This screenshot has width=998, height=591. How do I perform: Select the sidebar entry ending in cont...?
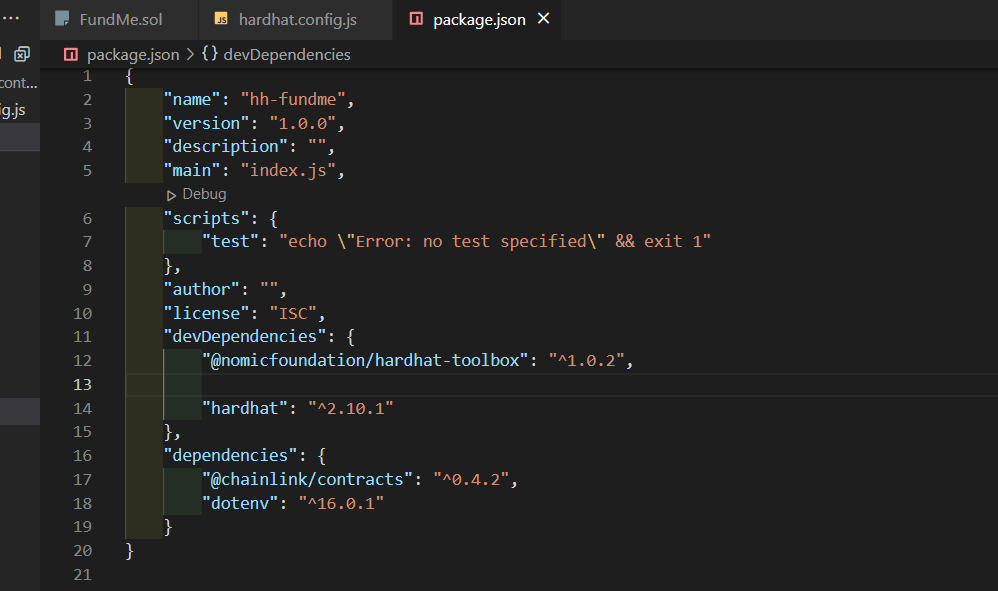coord(19,83)
